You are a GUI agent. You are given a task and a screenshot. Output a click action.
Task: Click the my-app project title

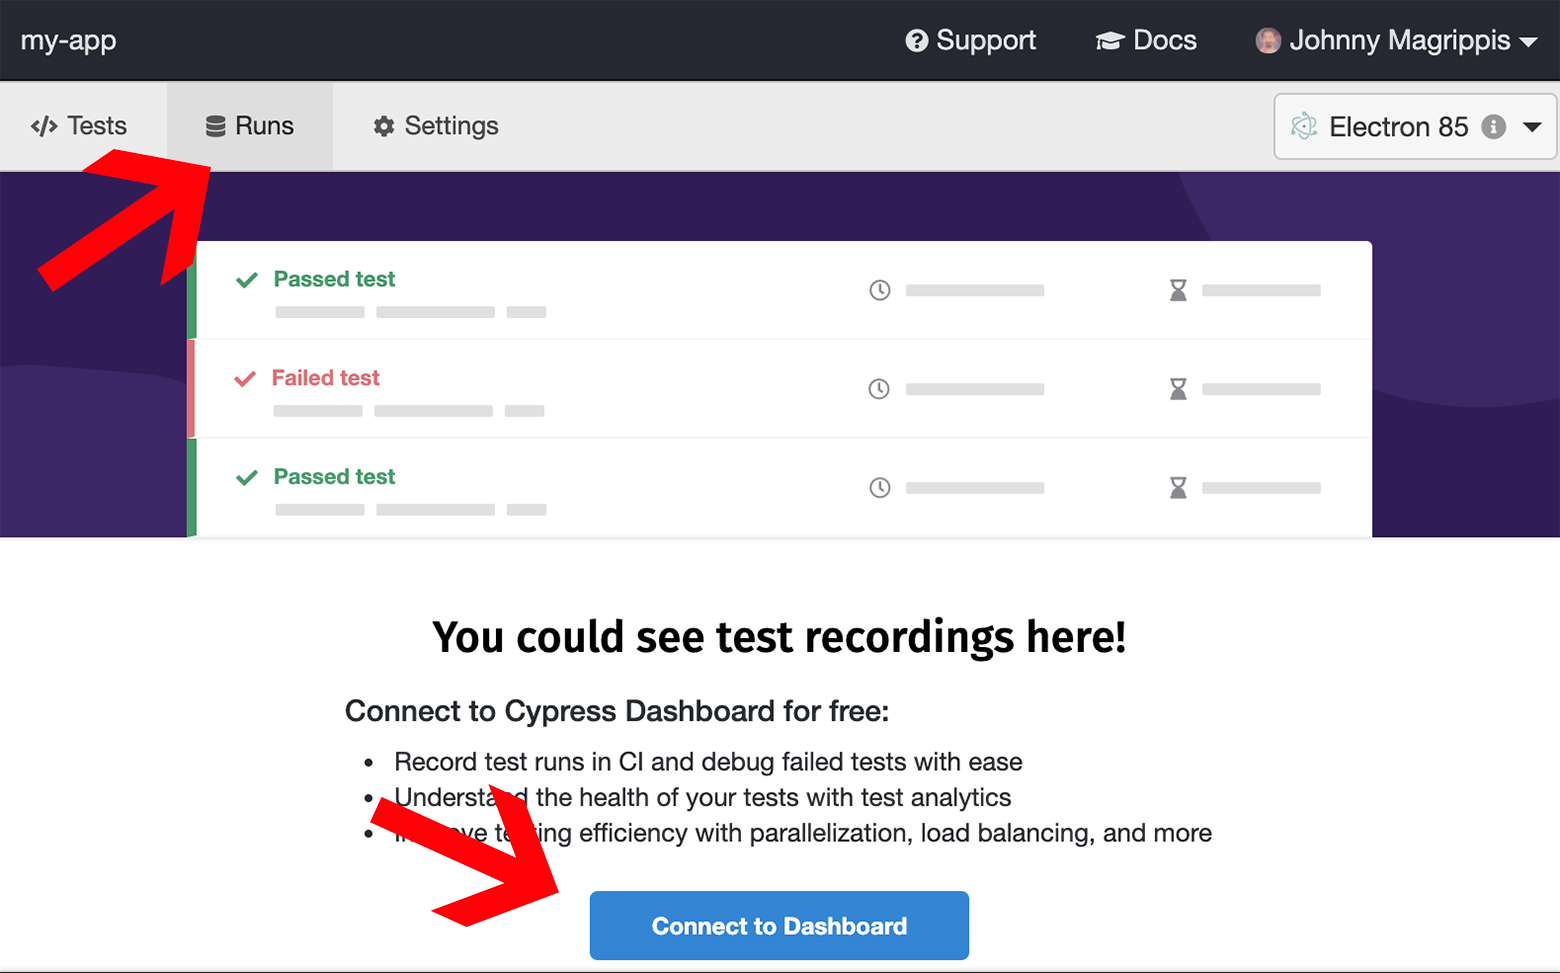(68, 41)
